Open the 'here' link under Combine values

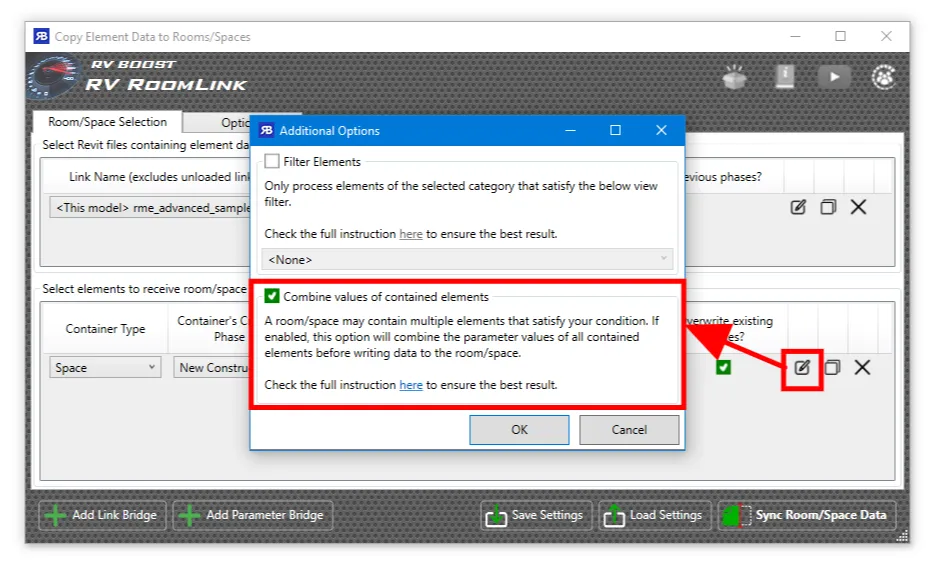tap(411, 384)
